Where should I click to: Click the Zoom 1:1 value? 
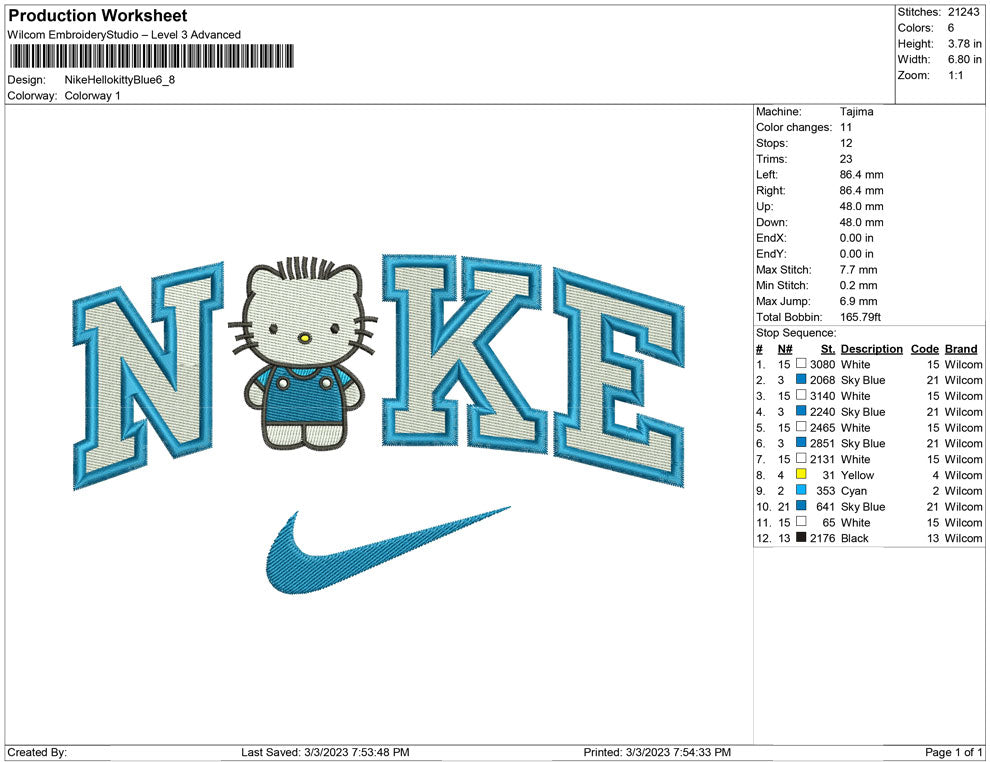[x=955, y=75]
